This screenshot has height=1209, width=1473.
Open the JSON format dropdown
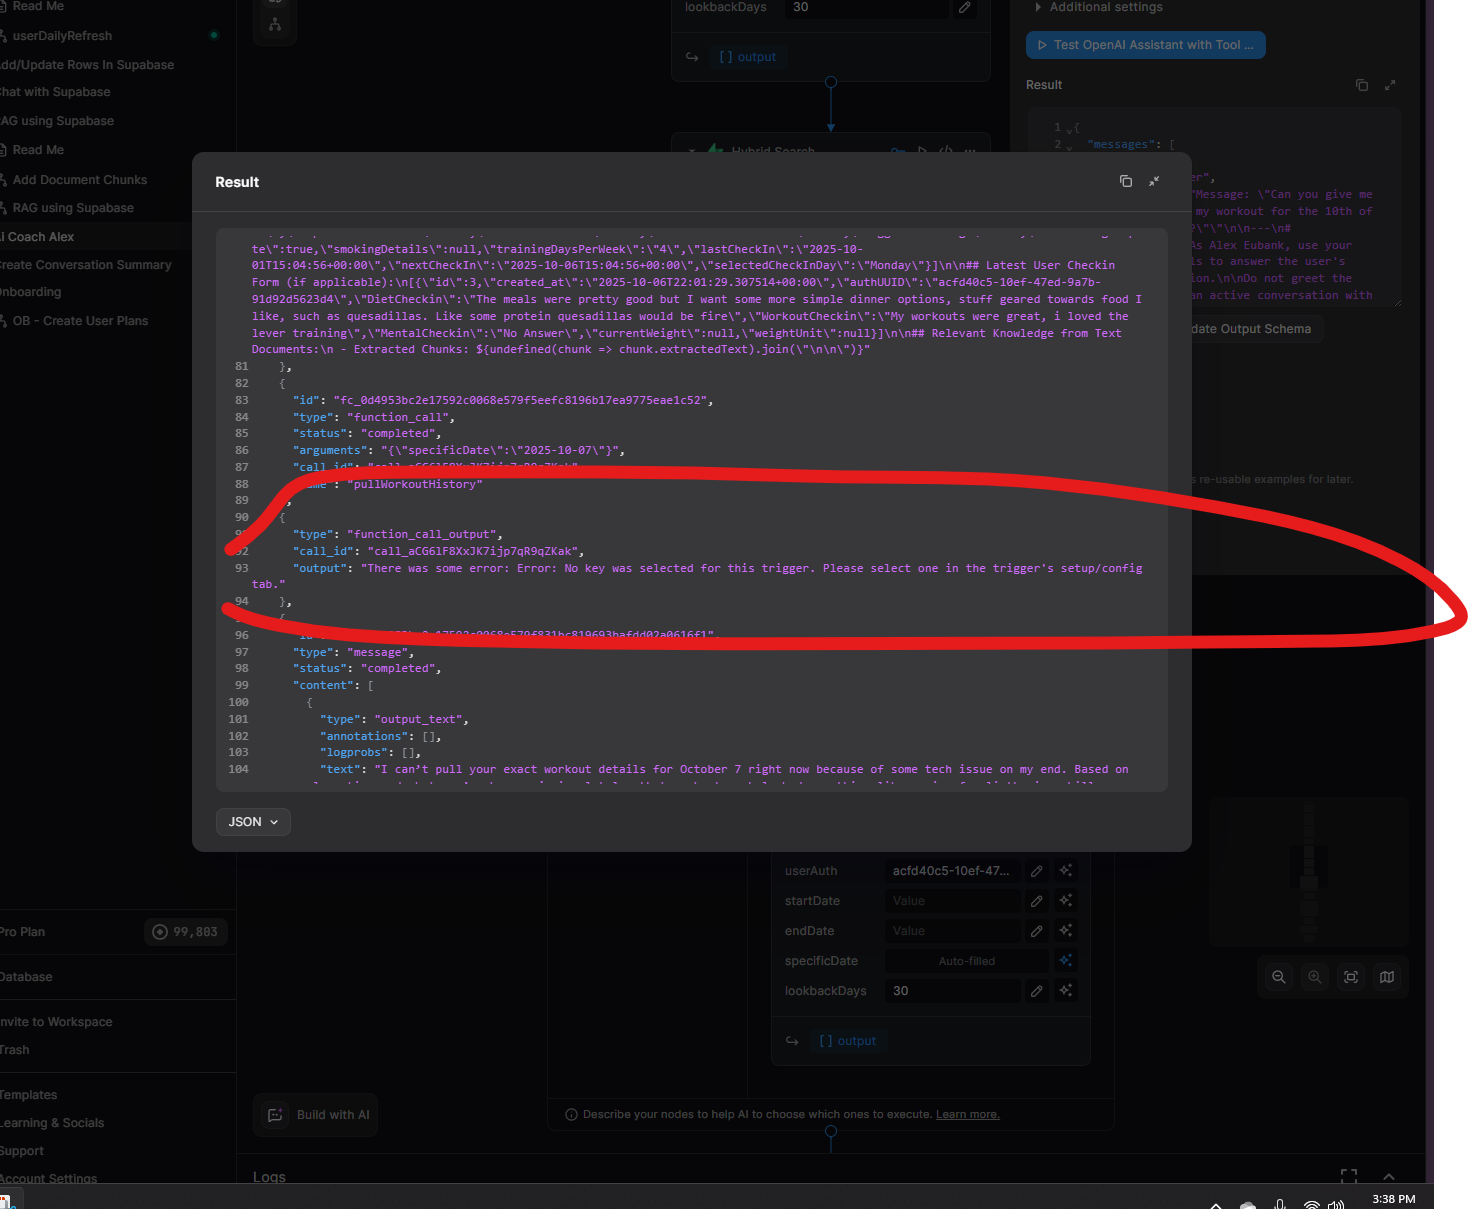pyautogui.click(x=253, y=822)
